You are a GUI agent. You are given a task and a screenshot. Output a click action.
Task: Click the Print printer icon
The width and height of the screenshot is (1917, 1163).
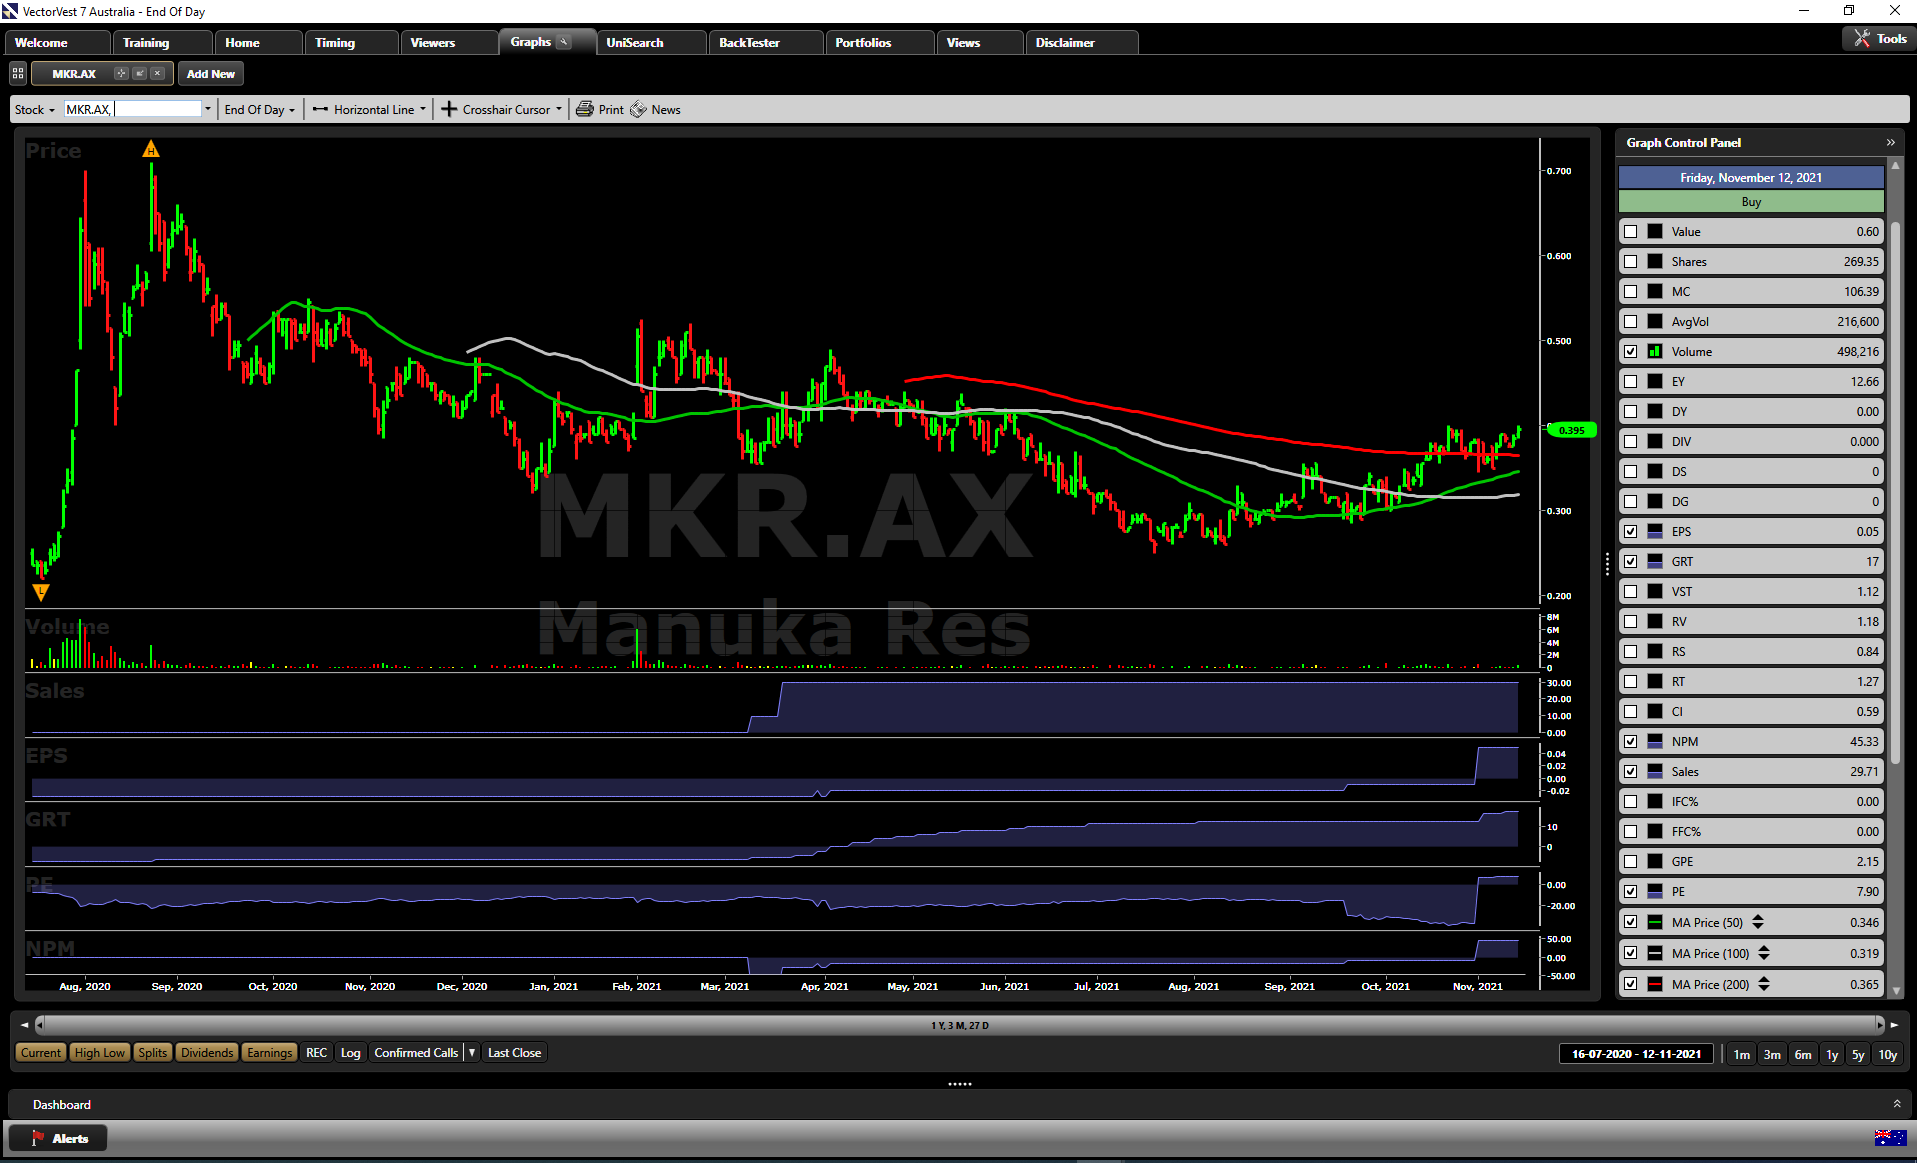(585, 110)
